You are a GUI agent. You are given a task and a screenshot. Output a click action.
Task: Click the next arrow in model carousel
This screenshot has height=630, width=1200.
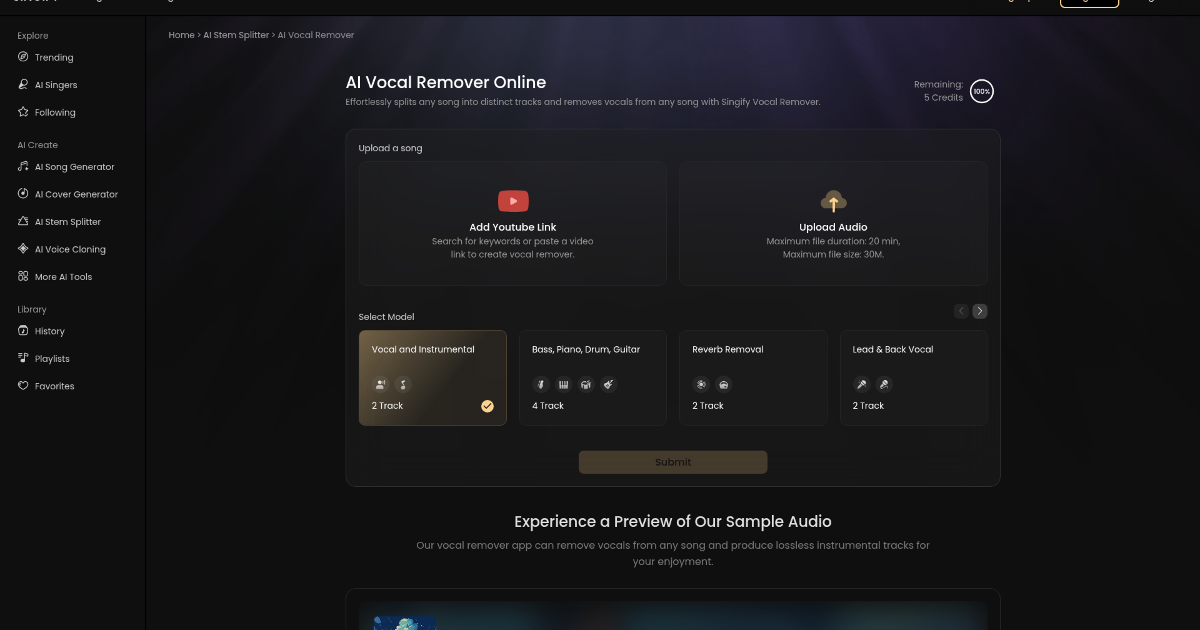980,311
